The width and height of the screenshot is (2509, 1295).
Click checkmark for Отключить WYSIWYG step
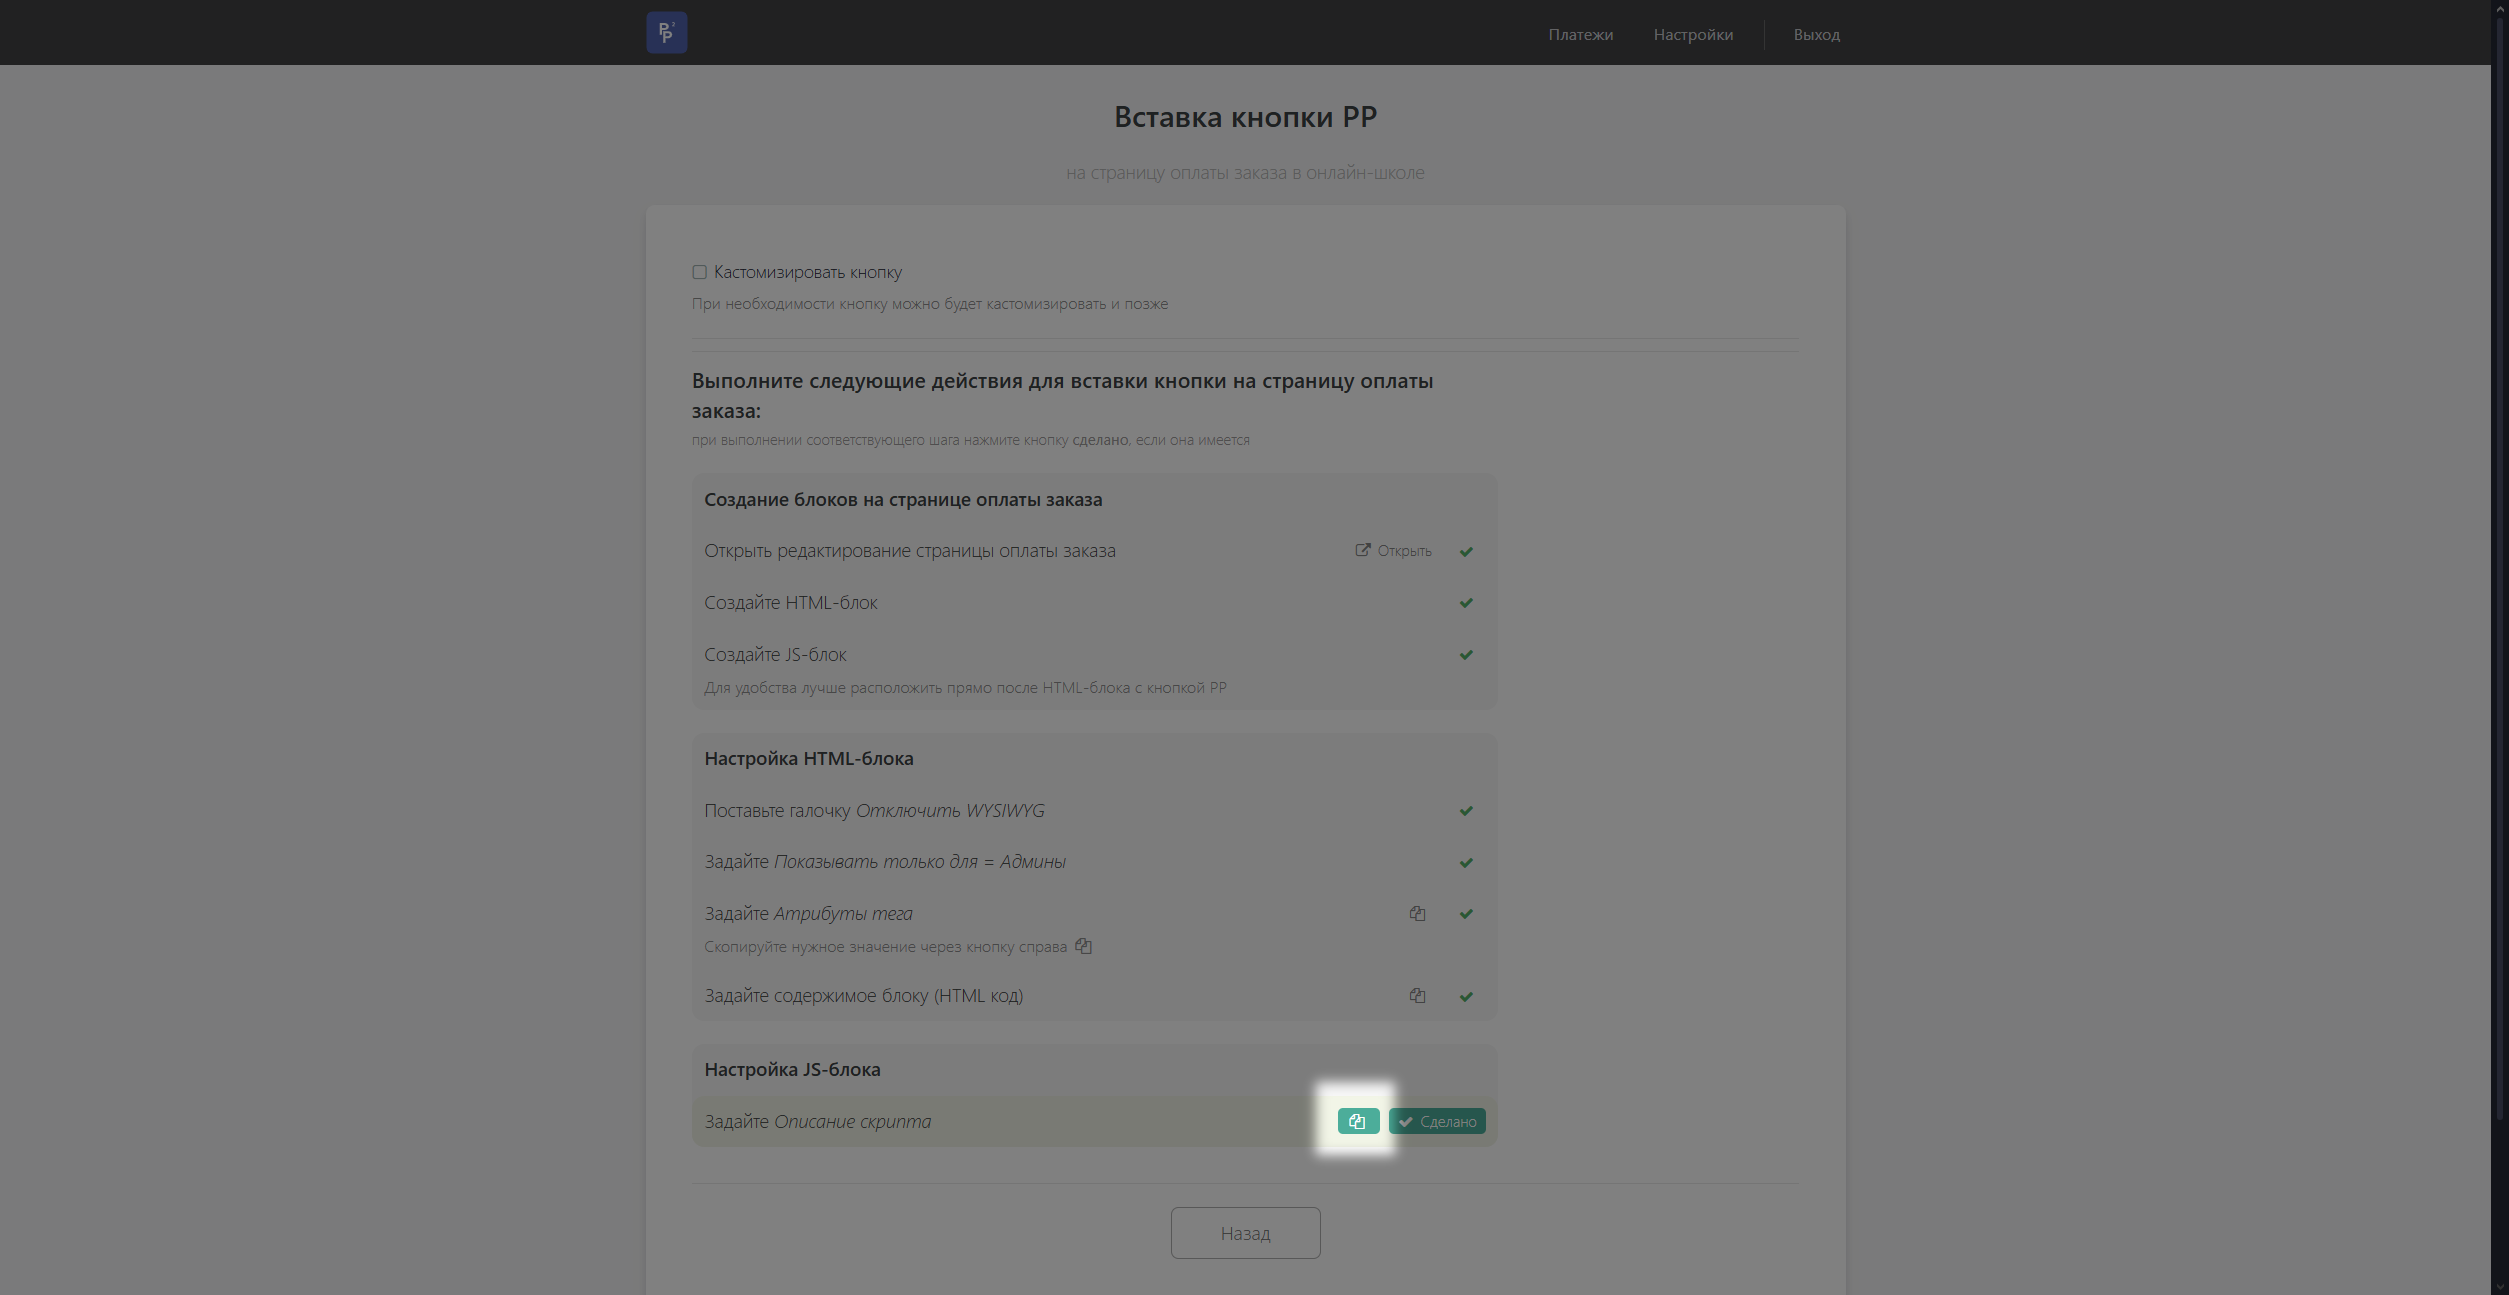pyautogui.click(x=1466, y=811)
